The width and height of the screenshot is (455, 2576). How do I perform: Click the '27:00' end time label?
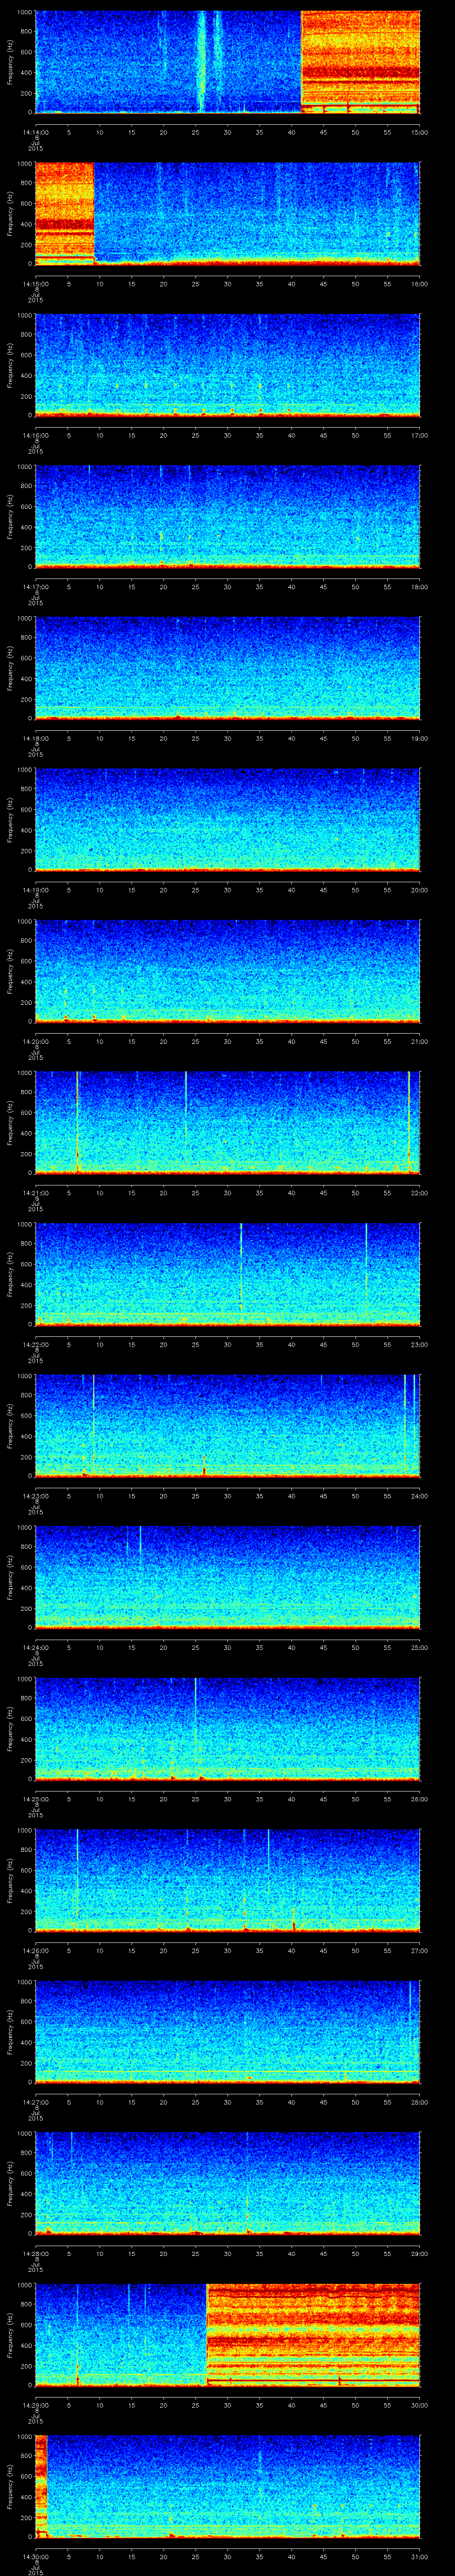pos(419,1950)
